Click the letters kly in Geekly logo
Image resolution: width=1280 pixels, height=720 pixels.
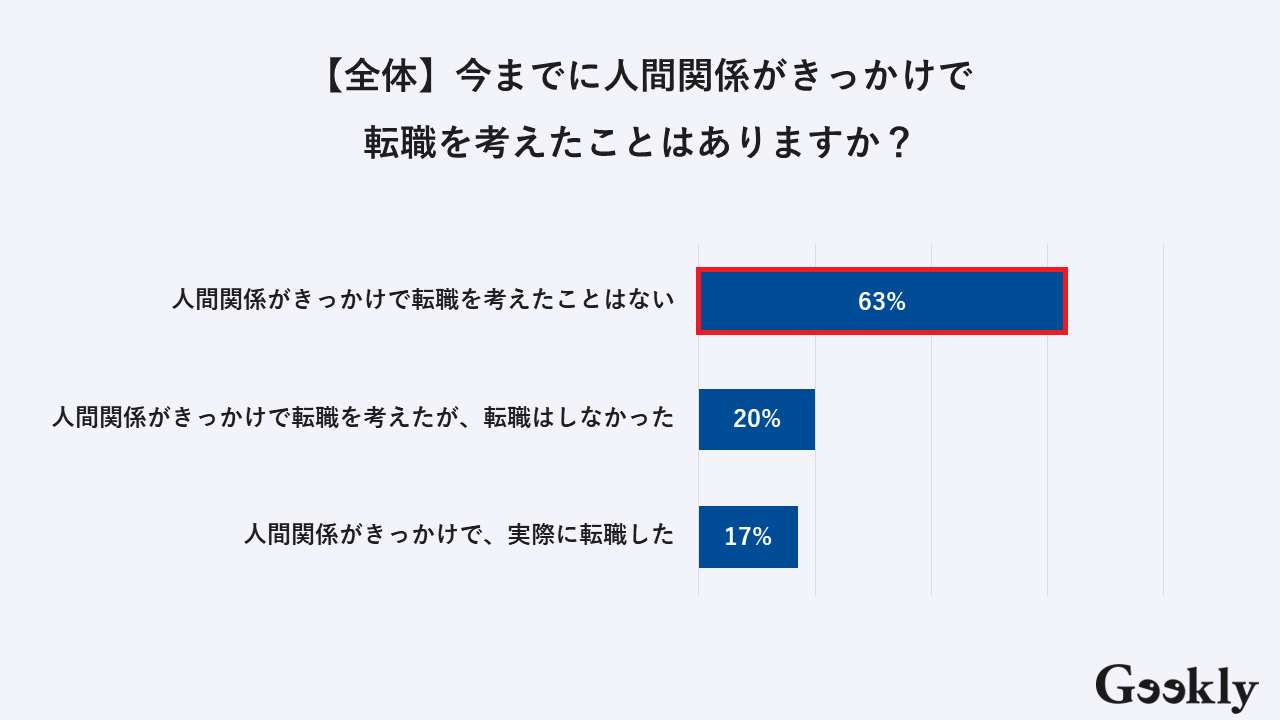1226,690
